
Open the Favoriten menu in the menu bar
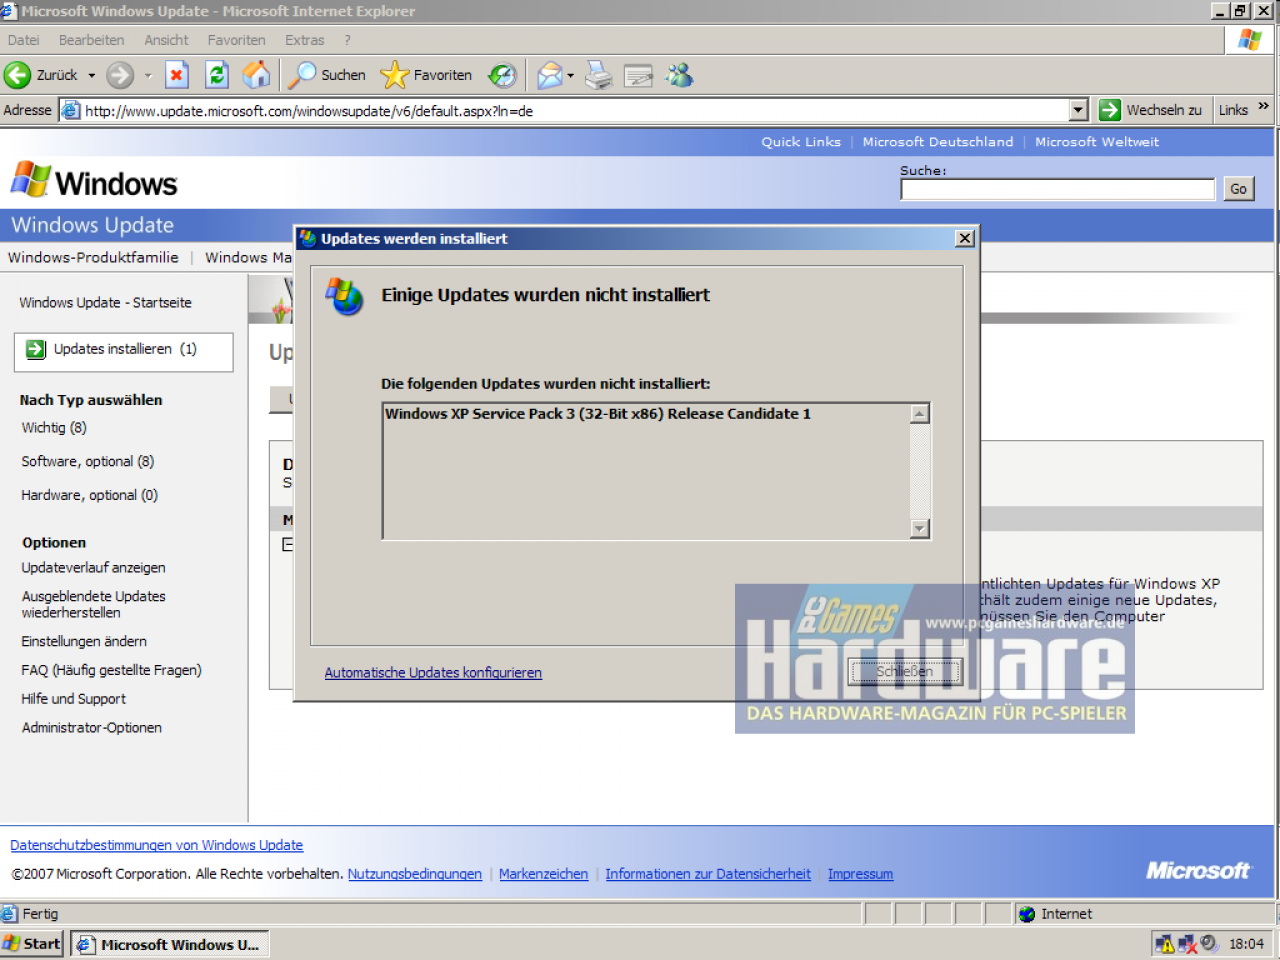click(237, 40)
